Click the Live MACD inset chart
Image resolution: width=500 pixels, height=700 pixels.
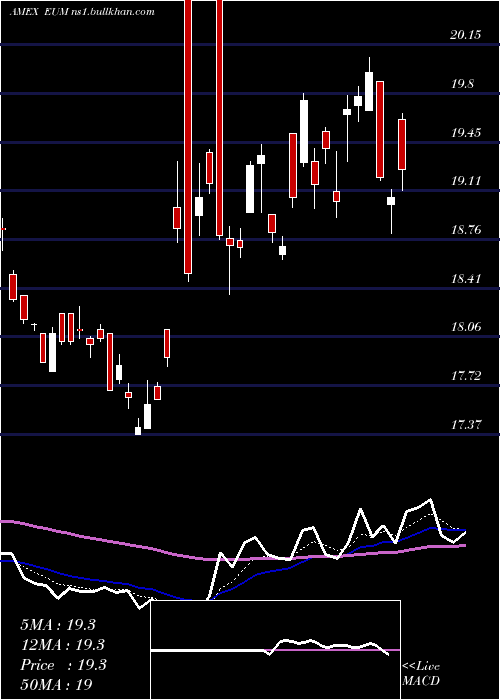tap(275, 650)
